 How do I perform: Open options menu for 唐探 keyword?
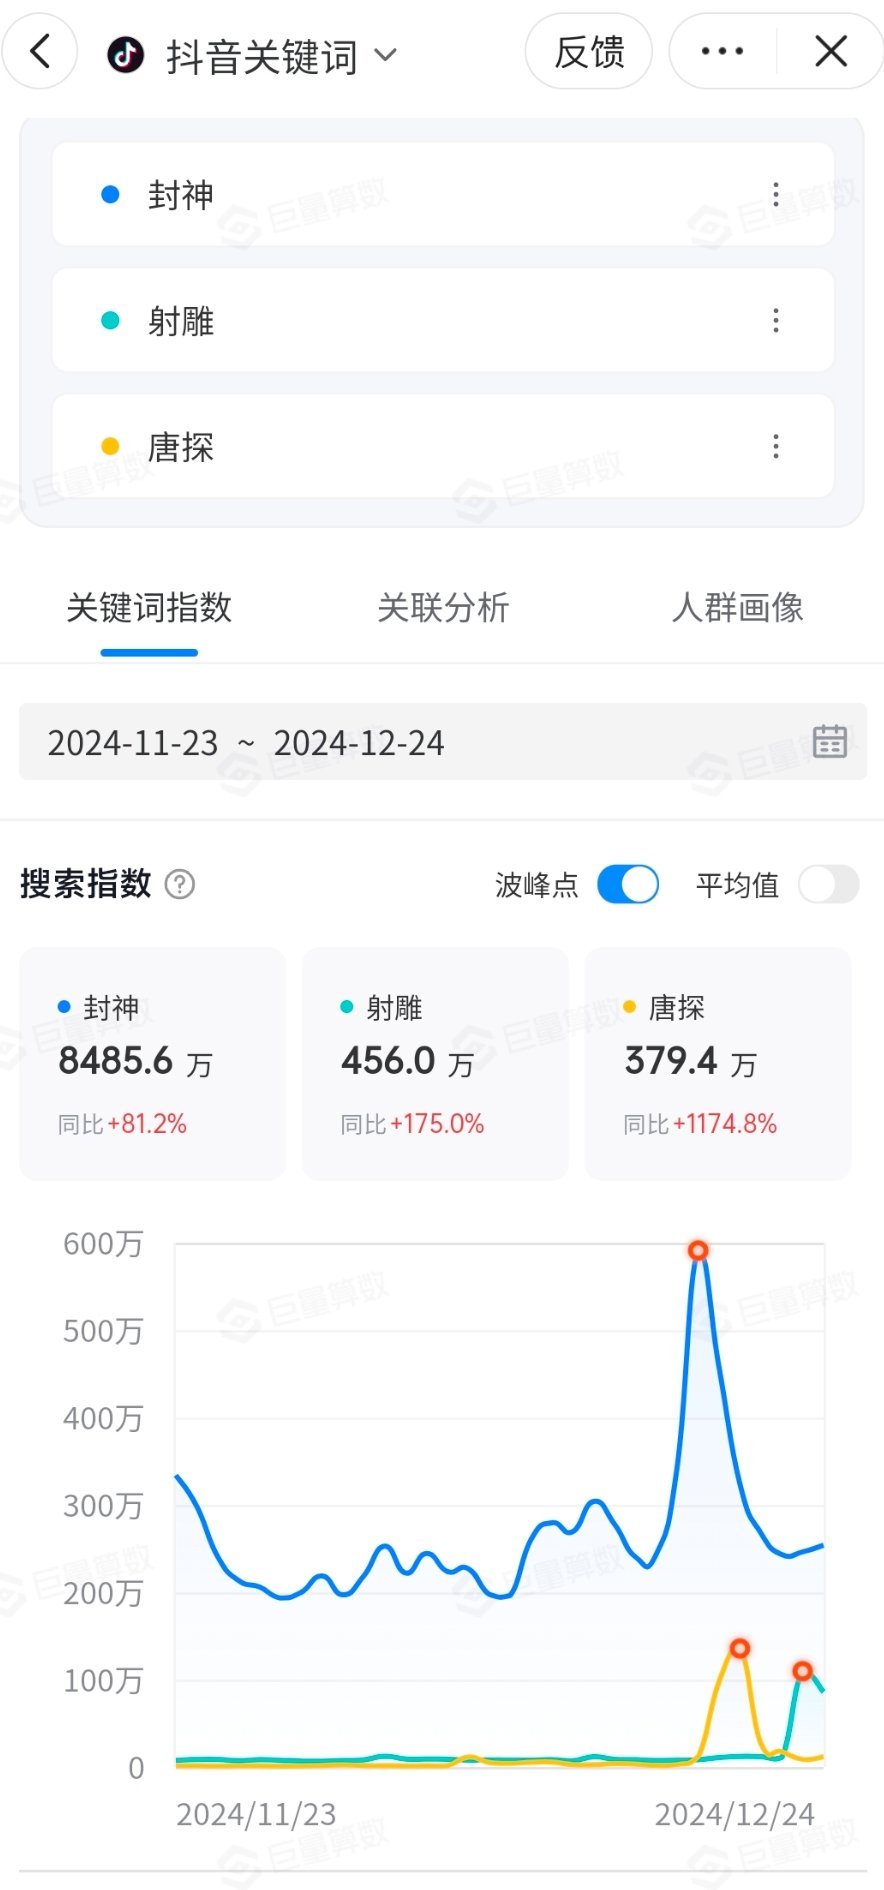776,447
